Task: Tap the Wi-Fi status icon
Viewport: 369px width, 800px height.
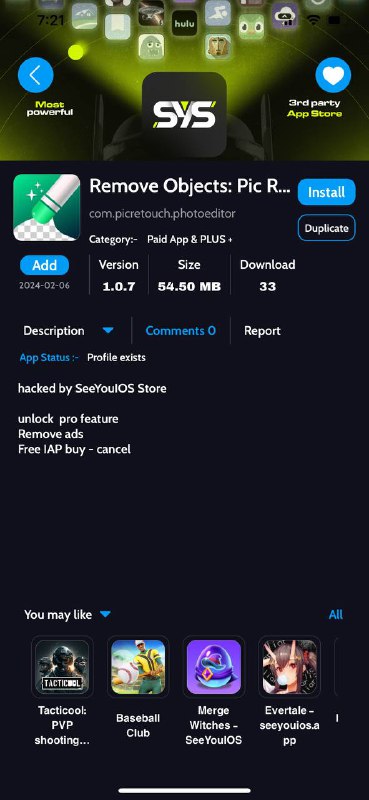Action: [x=312, y=20]
